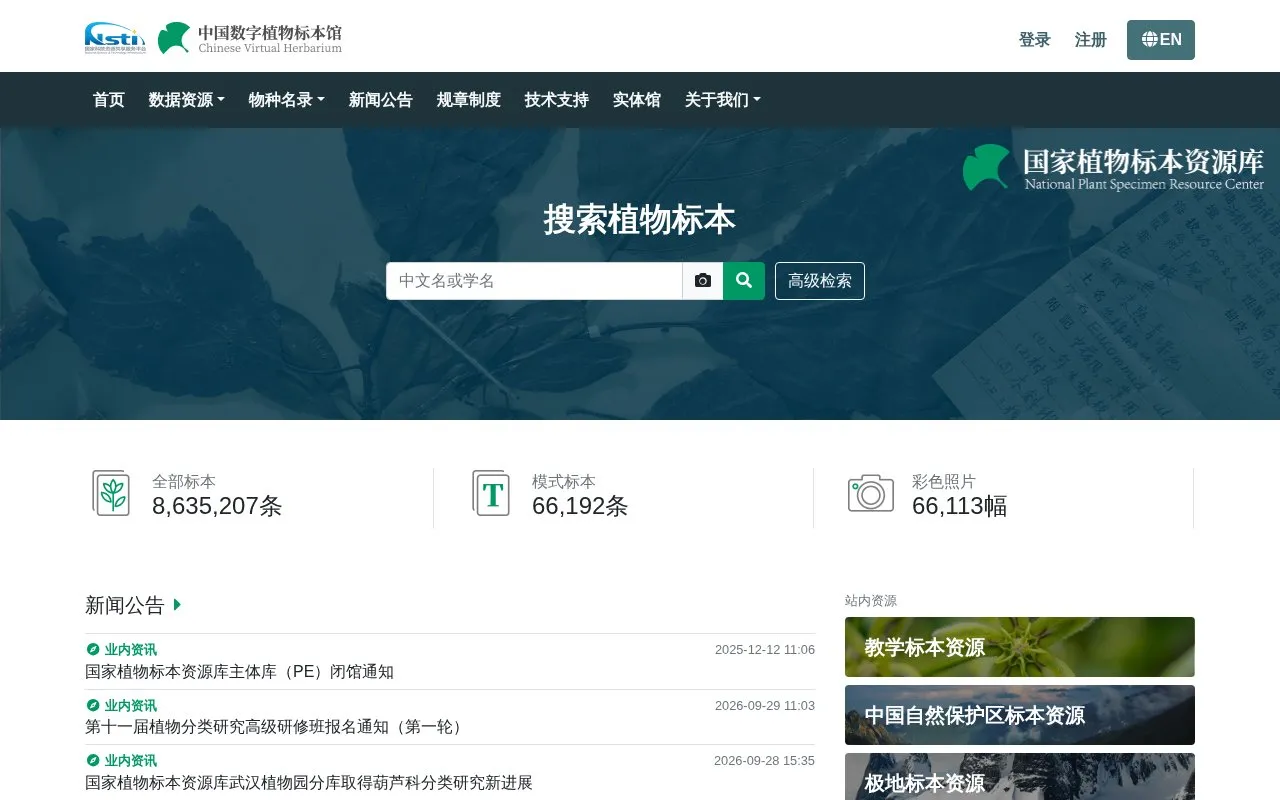Click the 登录 login link
Image resolution: width=1280 pixels, height=800 pixels.
[1035, 40]
